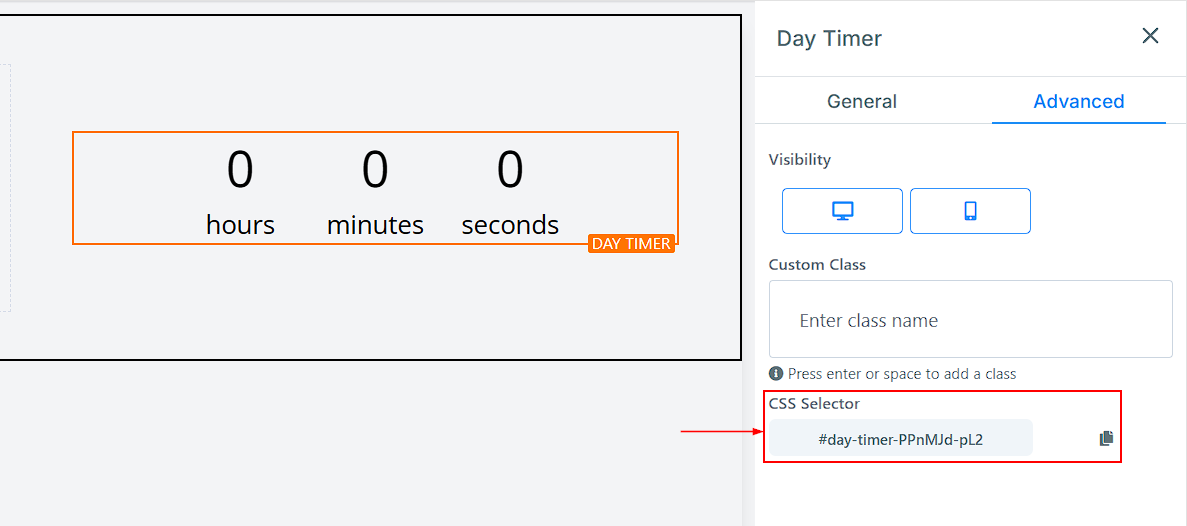The height and width of the screenshot is (526, 1187).
Task: Select the #day-timer-PPnMJd-pL2 selector value
Action: [900, 439]
